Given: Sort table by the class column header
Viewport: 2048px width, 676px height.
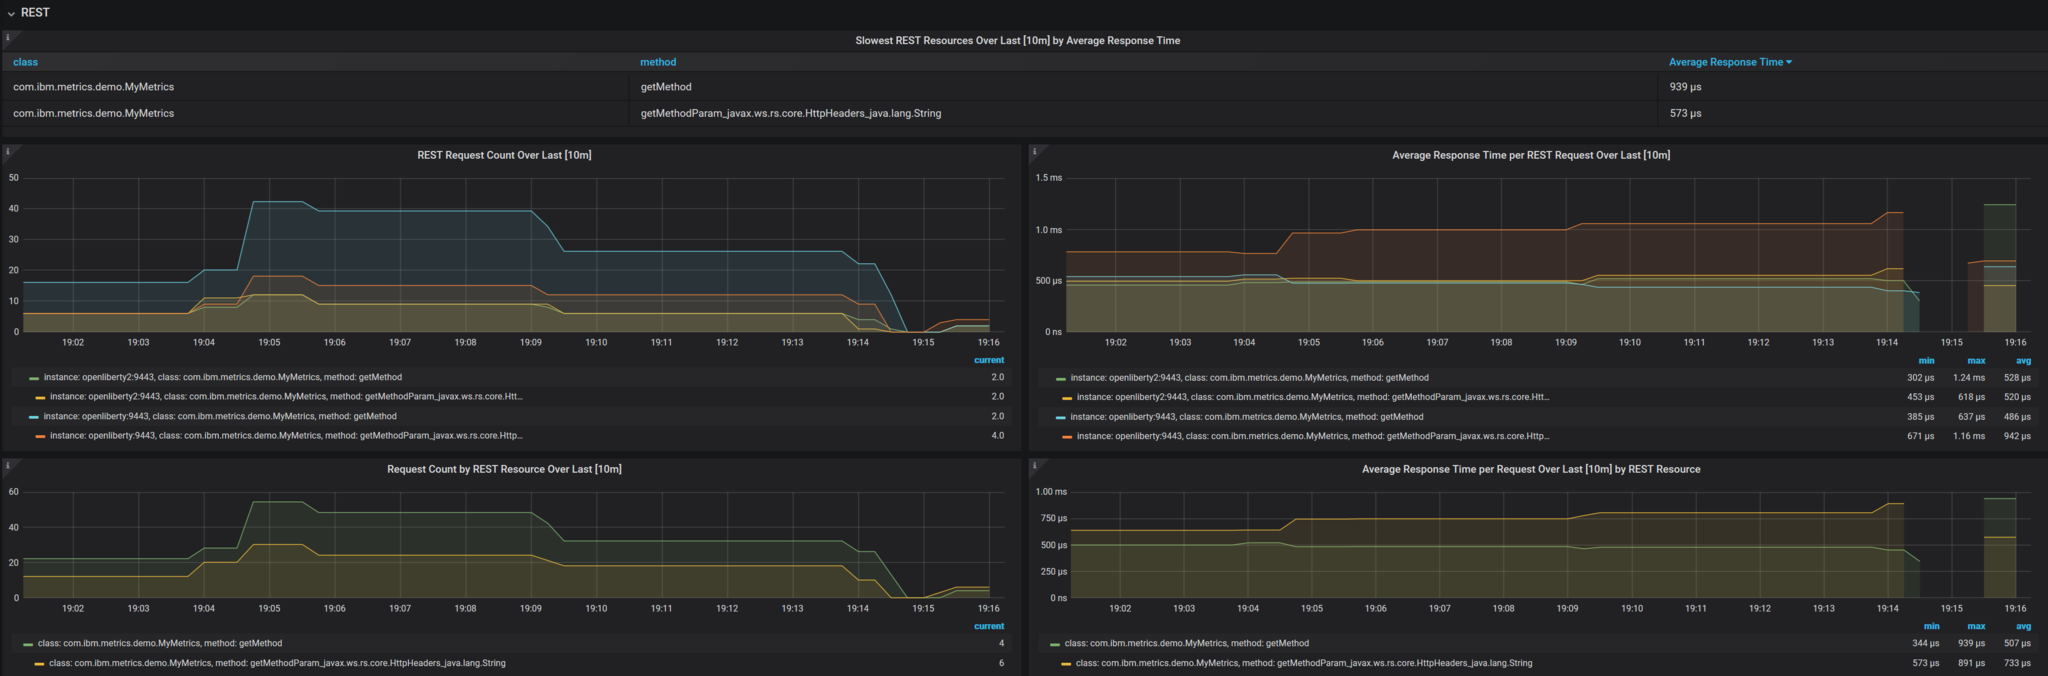Looking at the screenshot, I should 25,62.
